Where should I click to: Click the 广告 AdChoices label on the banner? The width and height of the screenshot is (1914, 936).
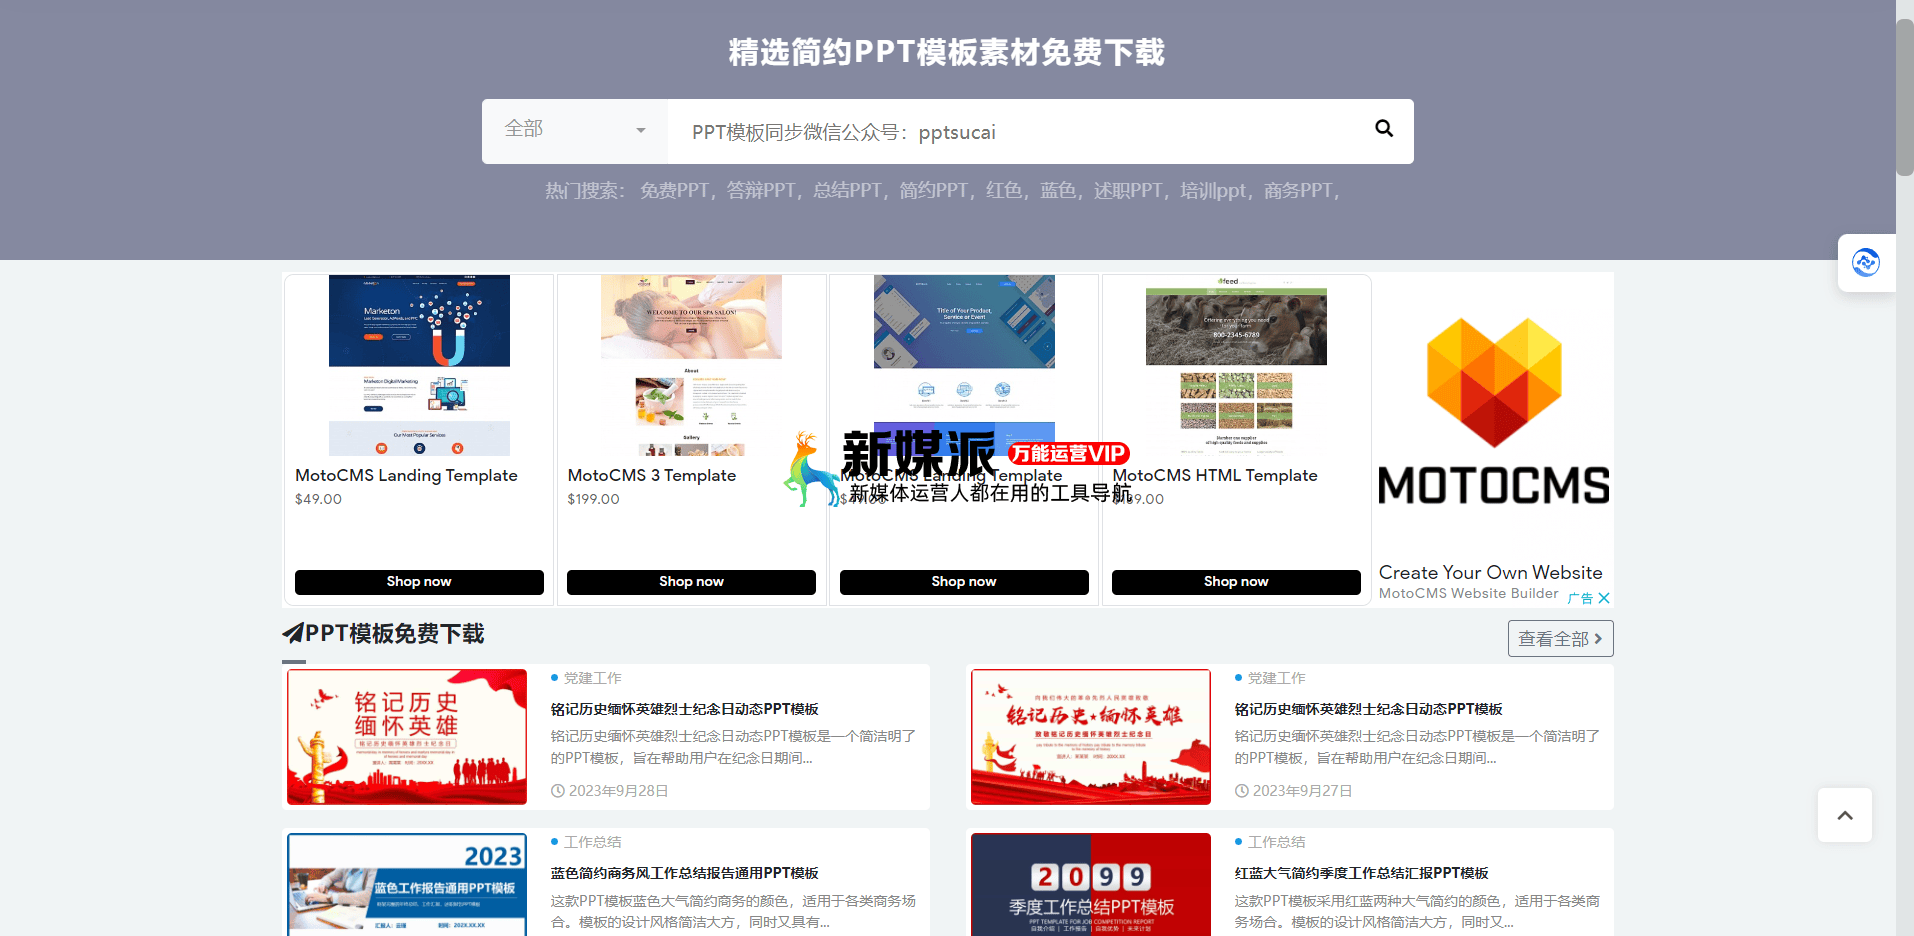tap(1581, 597)
